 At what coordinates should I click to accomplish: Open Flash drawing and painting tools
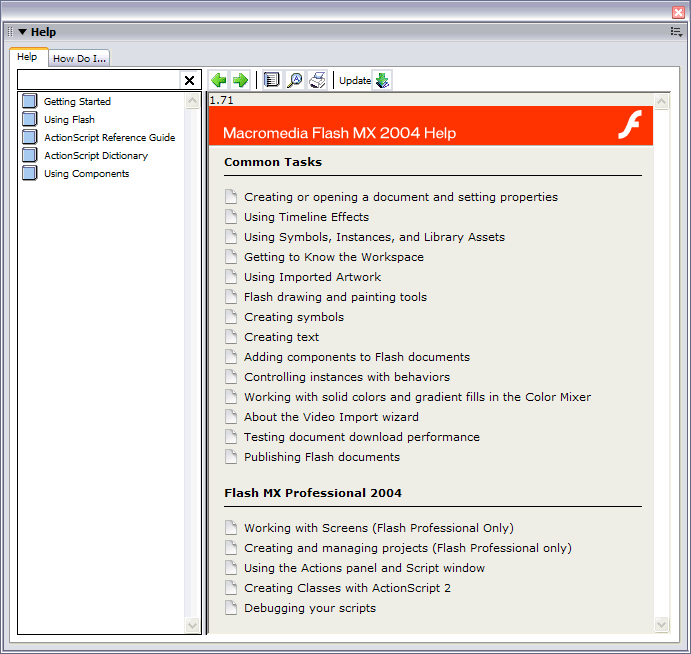[335, 297]
